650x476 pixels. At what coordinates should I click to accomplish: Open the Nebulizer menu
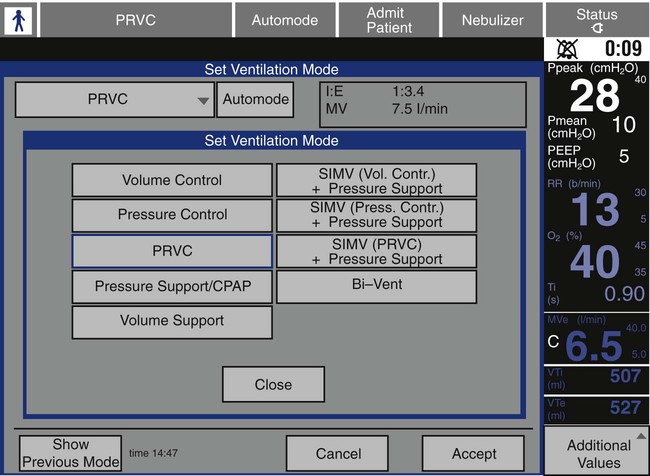(494, 20)
